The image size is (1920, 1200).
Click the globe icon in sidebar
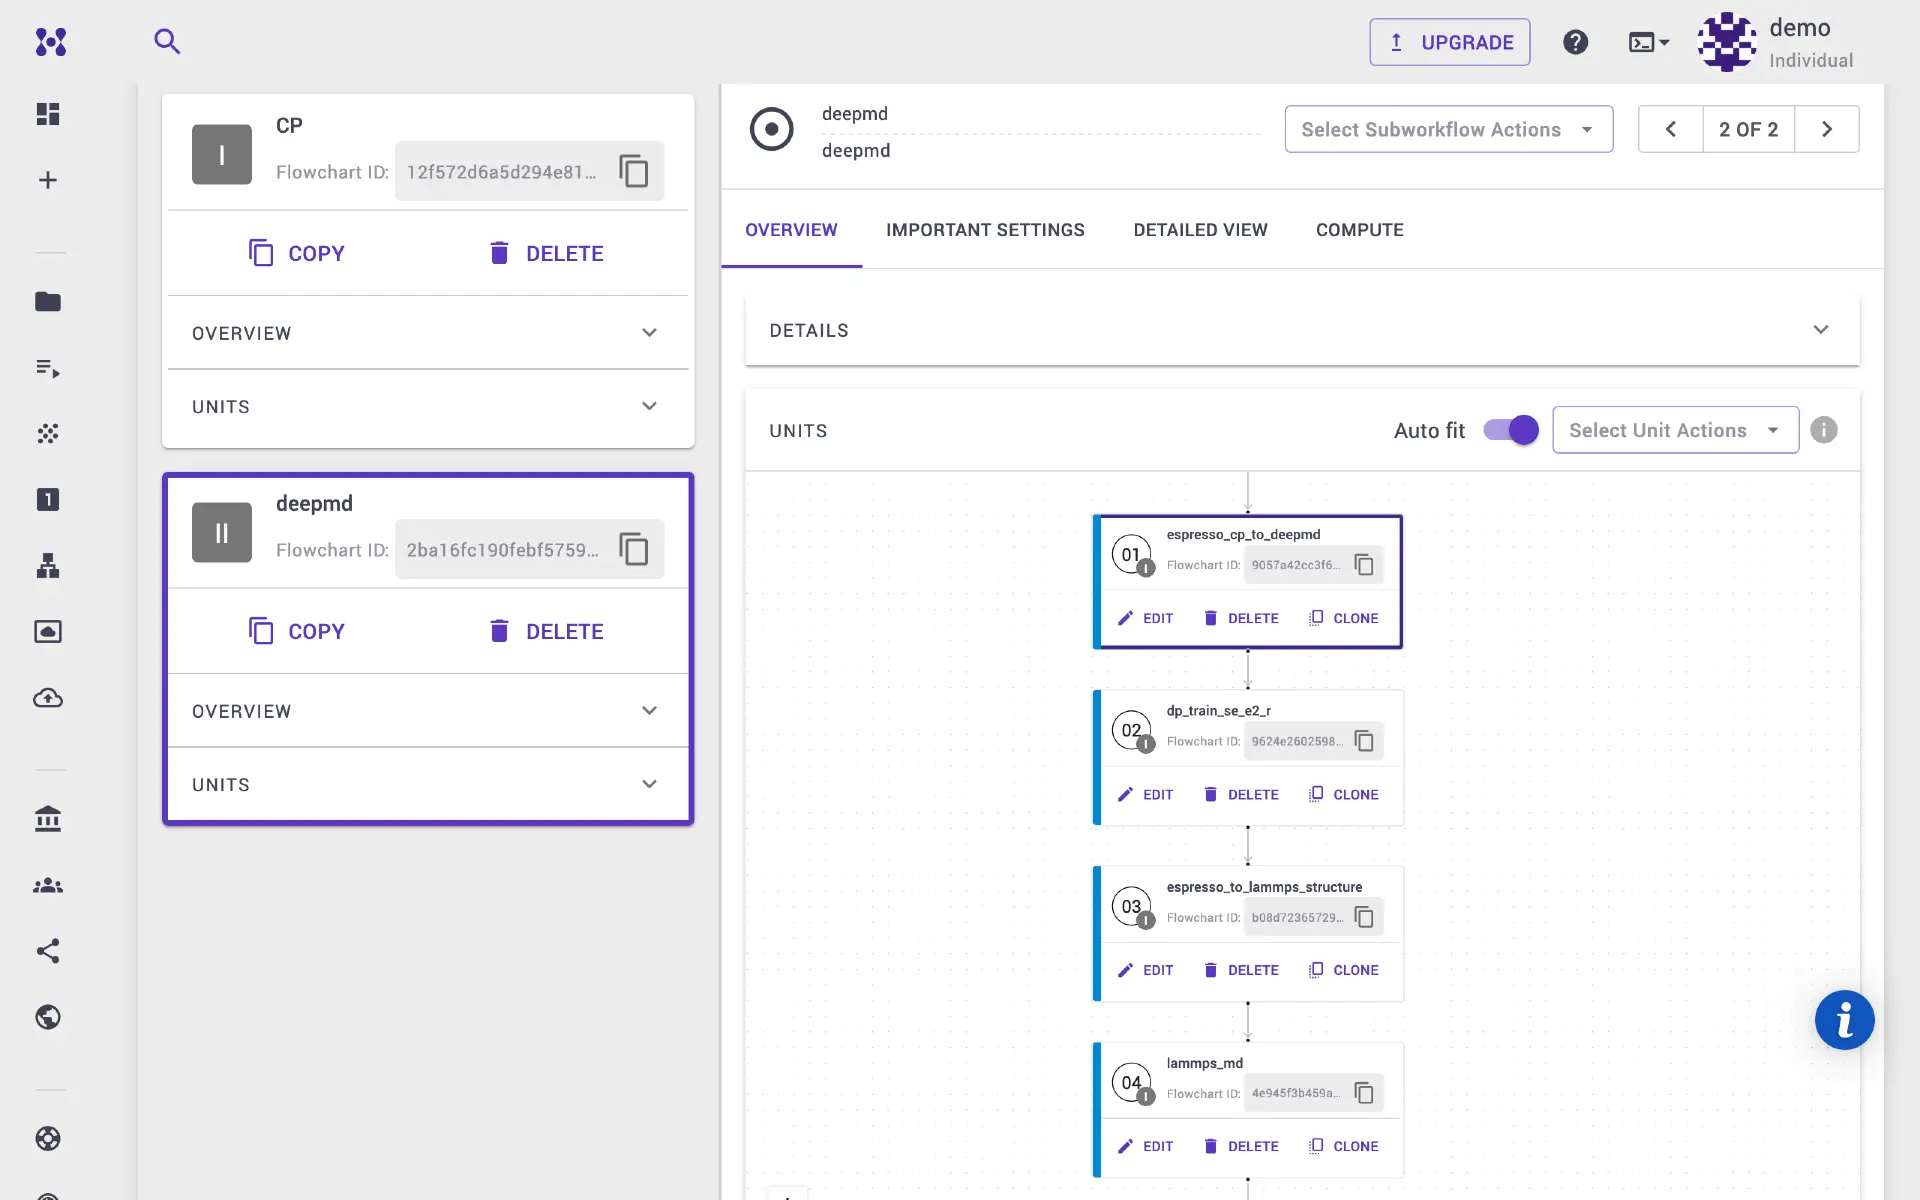(x=47, y=1017)
